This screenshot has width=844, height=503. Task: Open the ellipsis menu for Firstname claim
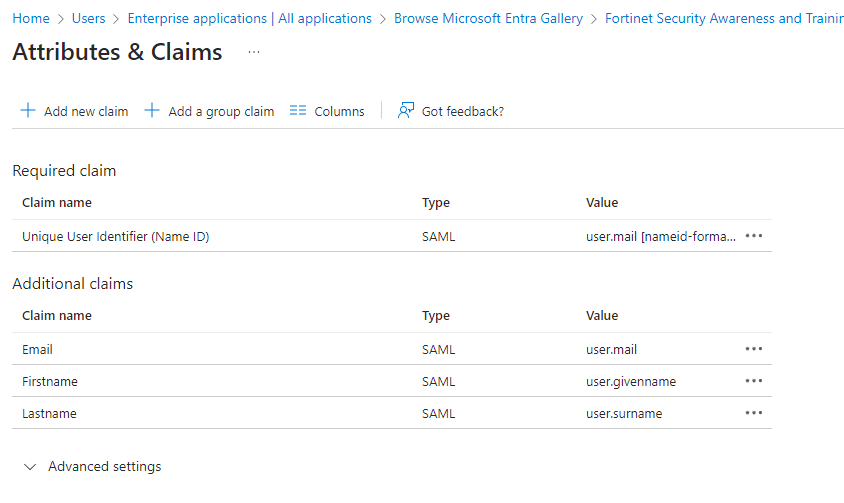click(754, 381)
